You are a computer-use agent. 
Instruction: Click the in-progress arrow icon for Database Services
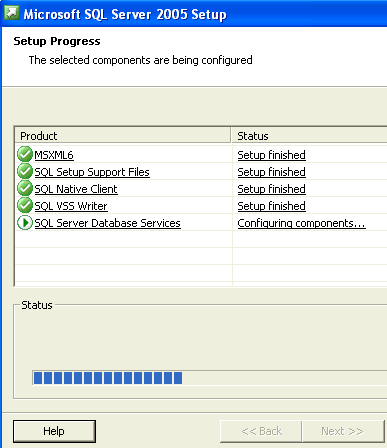click(x=25, y=223)
